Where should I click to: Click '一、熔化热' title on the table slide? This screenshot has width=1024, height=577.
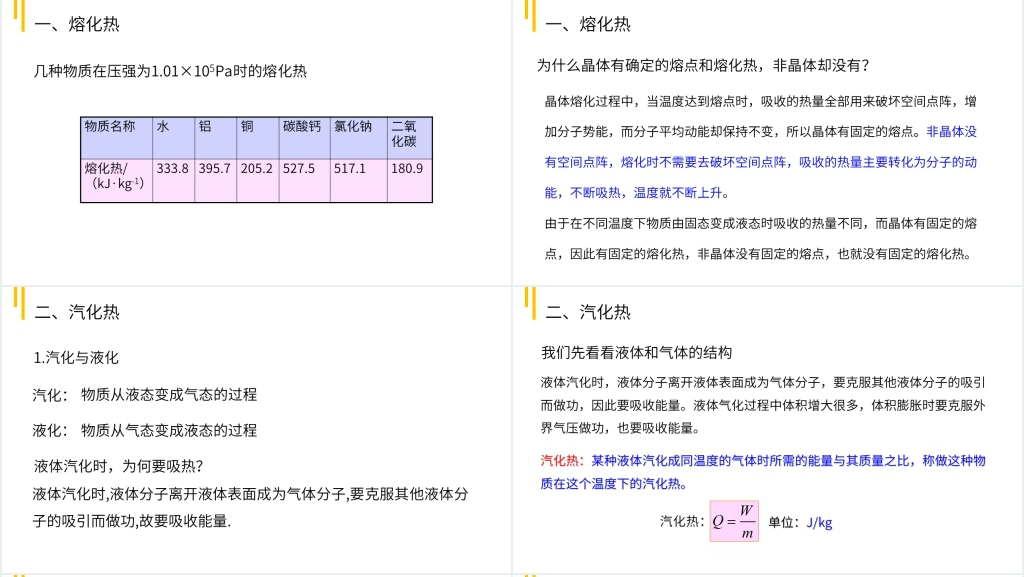click(x=77, y=25)
